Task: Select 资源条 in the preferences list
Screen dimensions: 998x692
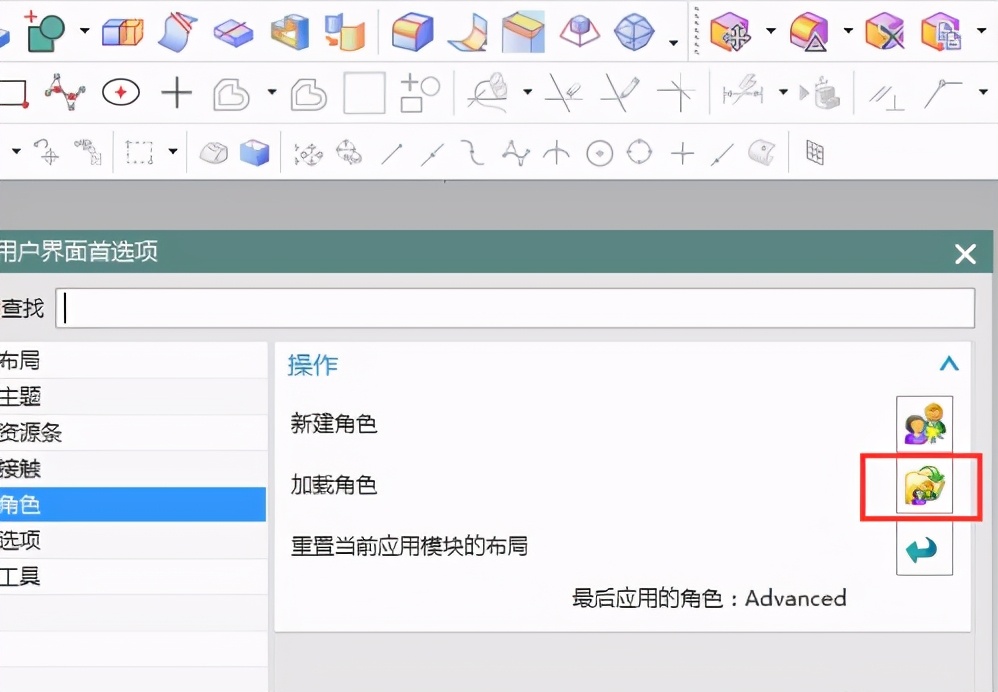Action: [133, 433]
